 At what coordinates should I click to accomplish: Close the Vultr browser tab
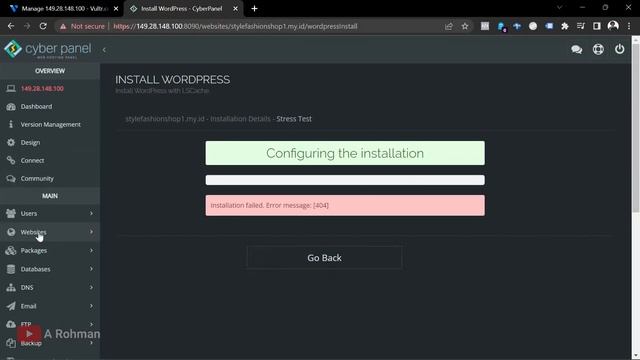116,9
